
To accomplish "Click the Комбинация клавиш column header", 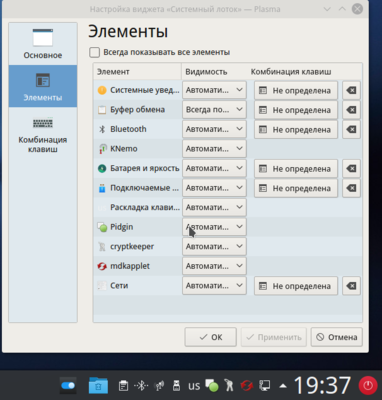I will (291, 72).
